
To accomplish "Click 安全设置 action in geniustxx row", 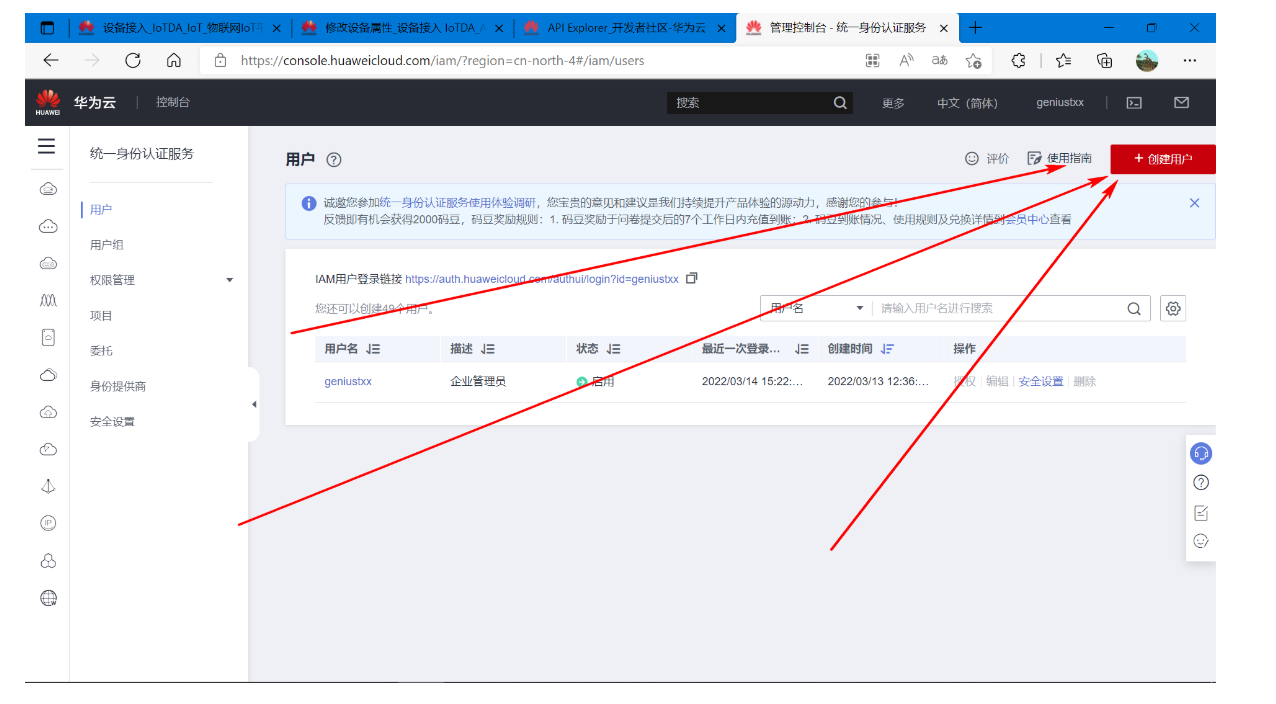I will [x=1041, y=381].
